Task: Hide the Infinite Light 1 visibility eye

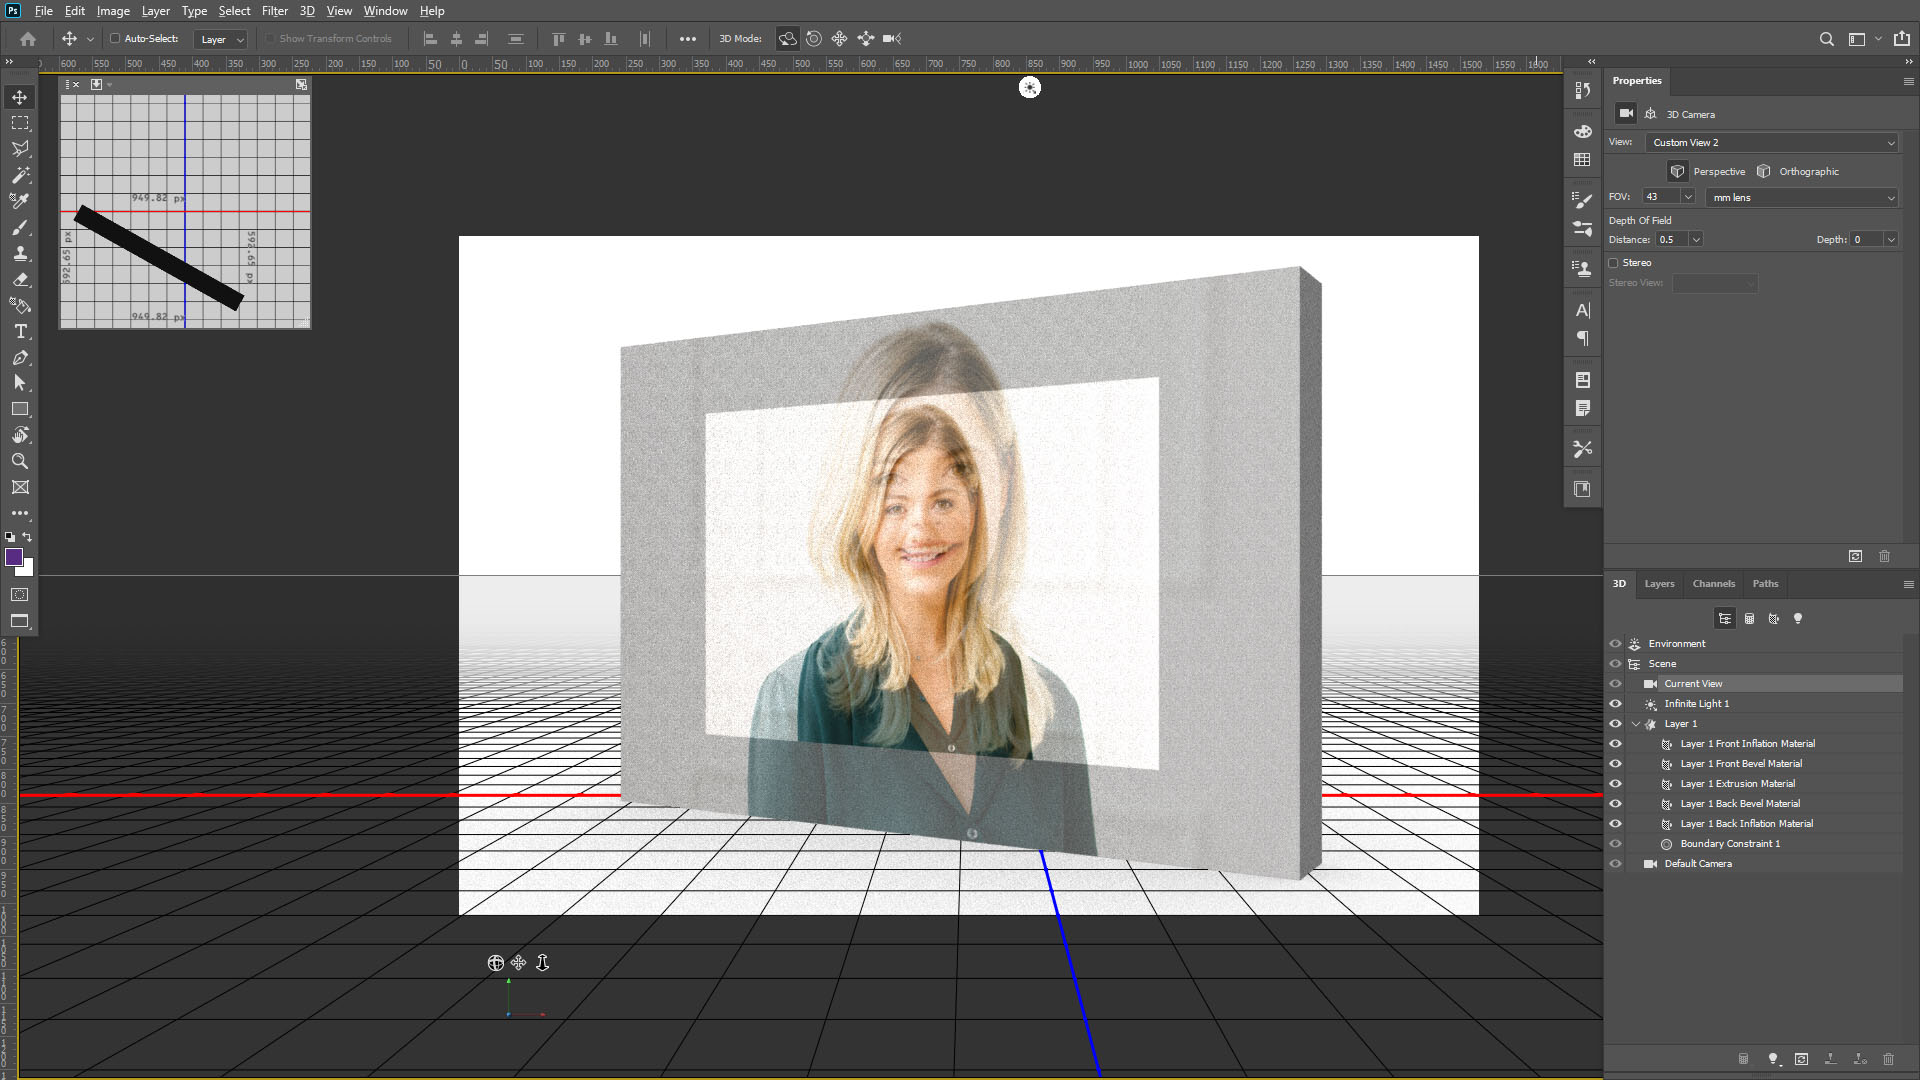Action: point(1615,704)
